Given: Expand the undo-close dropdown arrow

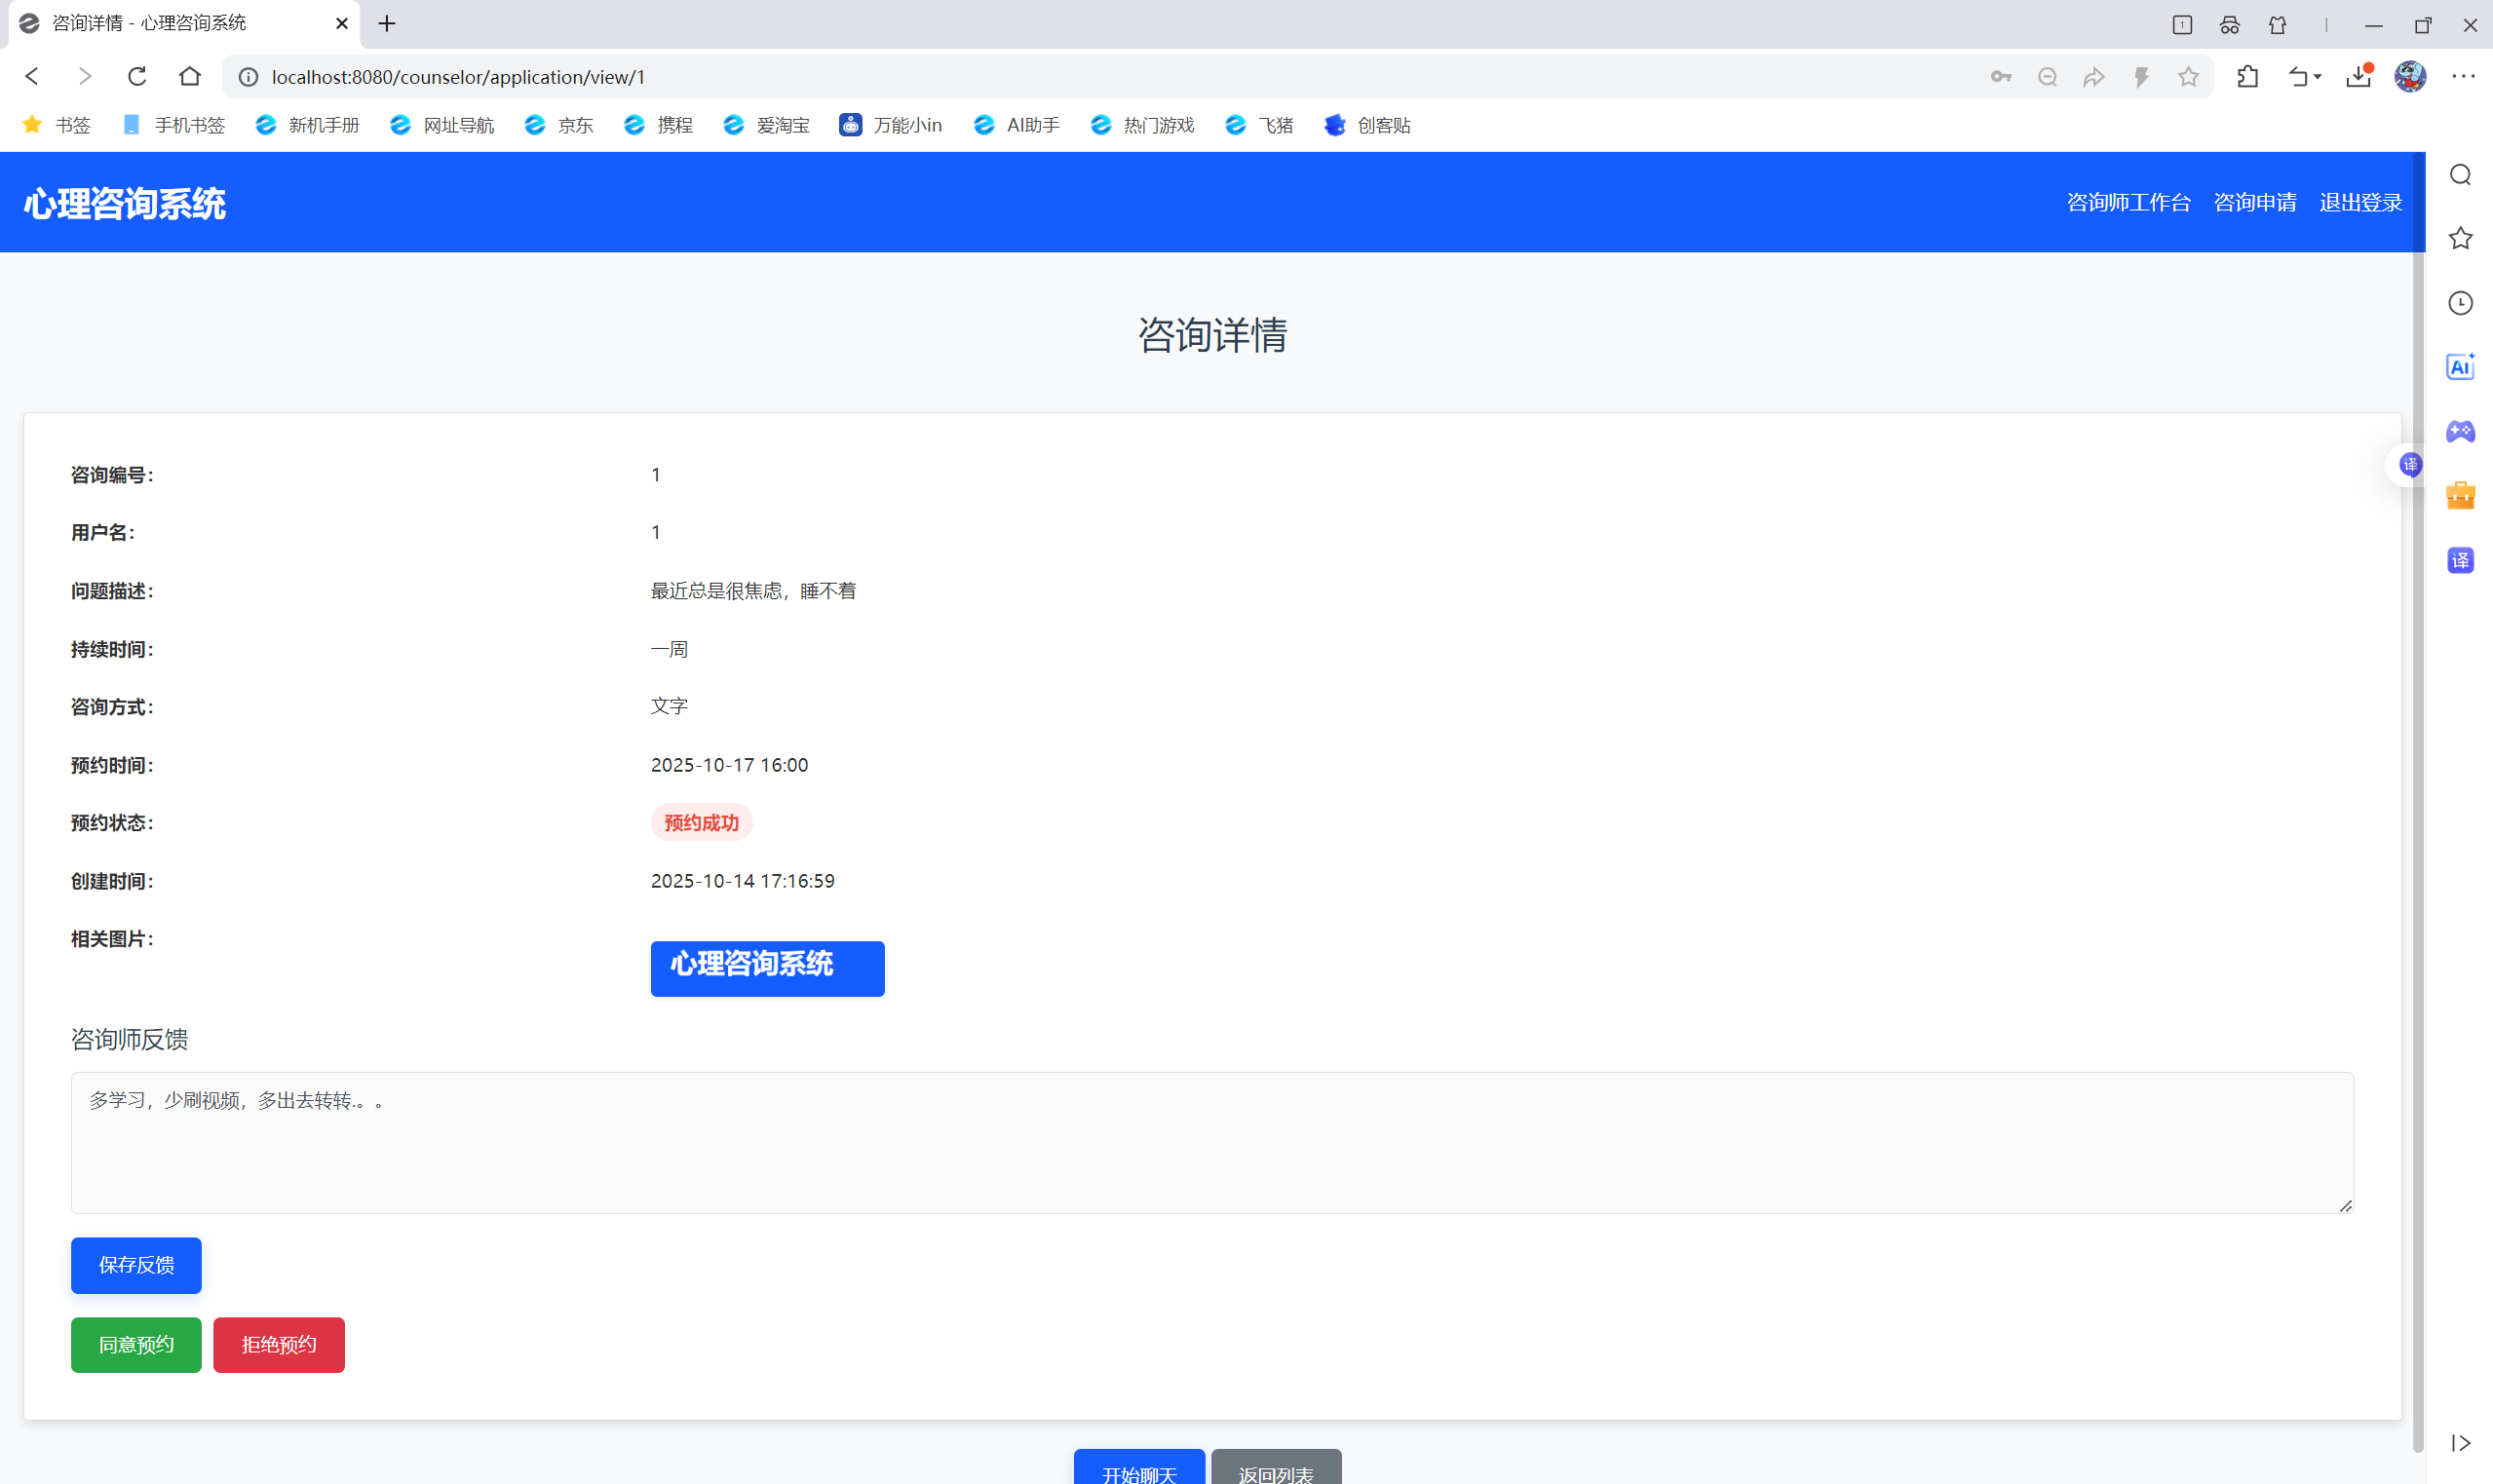Looking at the screenshot, I should 2317,77.
